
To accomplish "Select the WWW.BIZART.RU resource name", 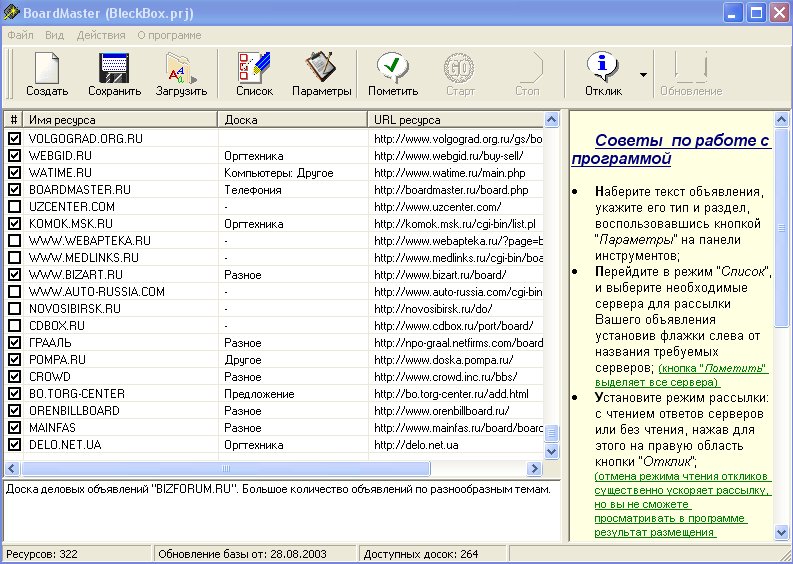I will (76, 275).
